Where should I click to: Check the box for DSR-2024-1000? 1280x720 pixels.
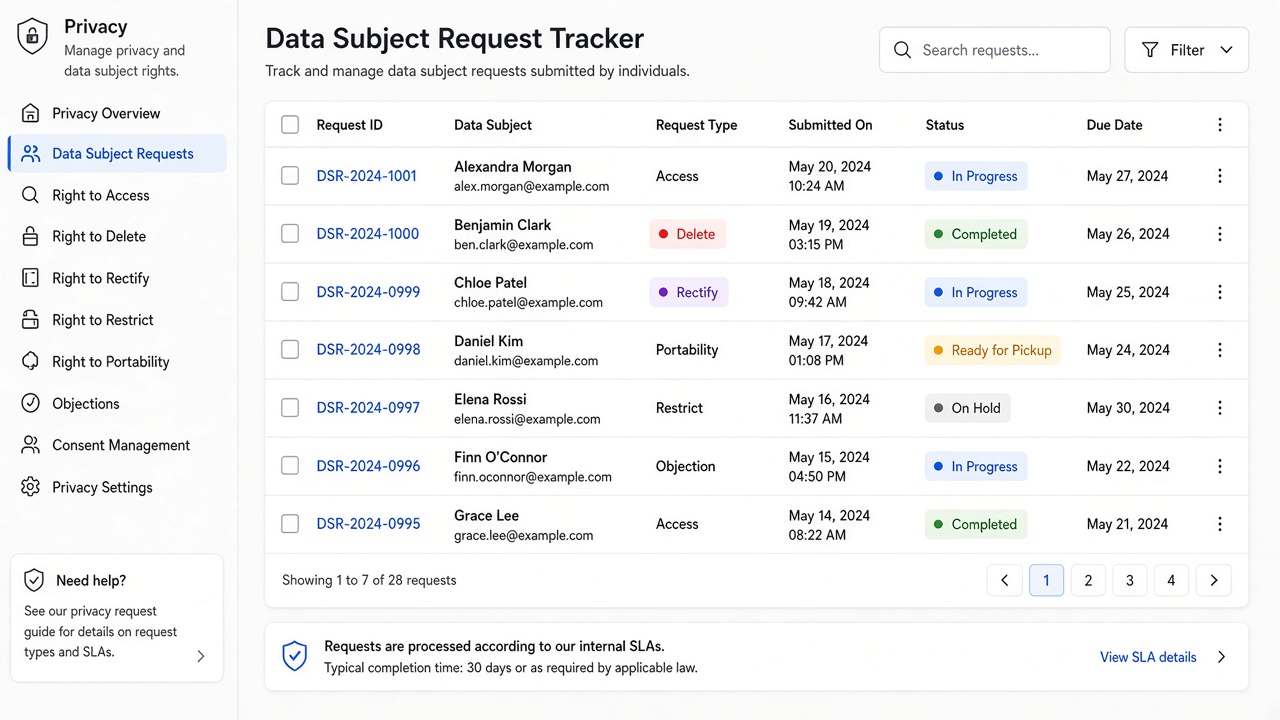290,234
